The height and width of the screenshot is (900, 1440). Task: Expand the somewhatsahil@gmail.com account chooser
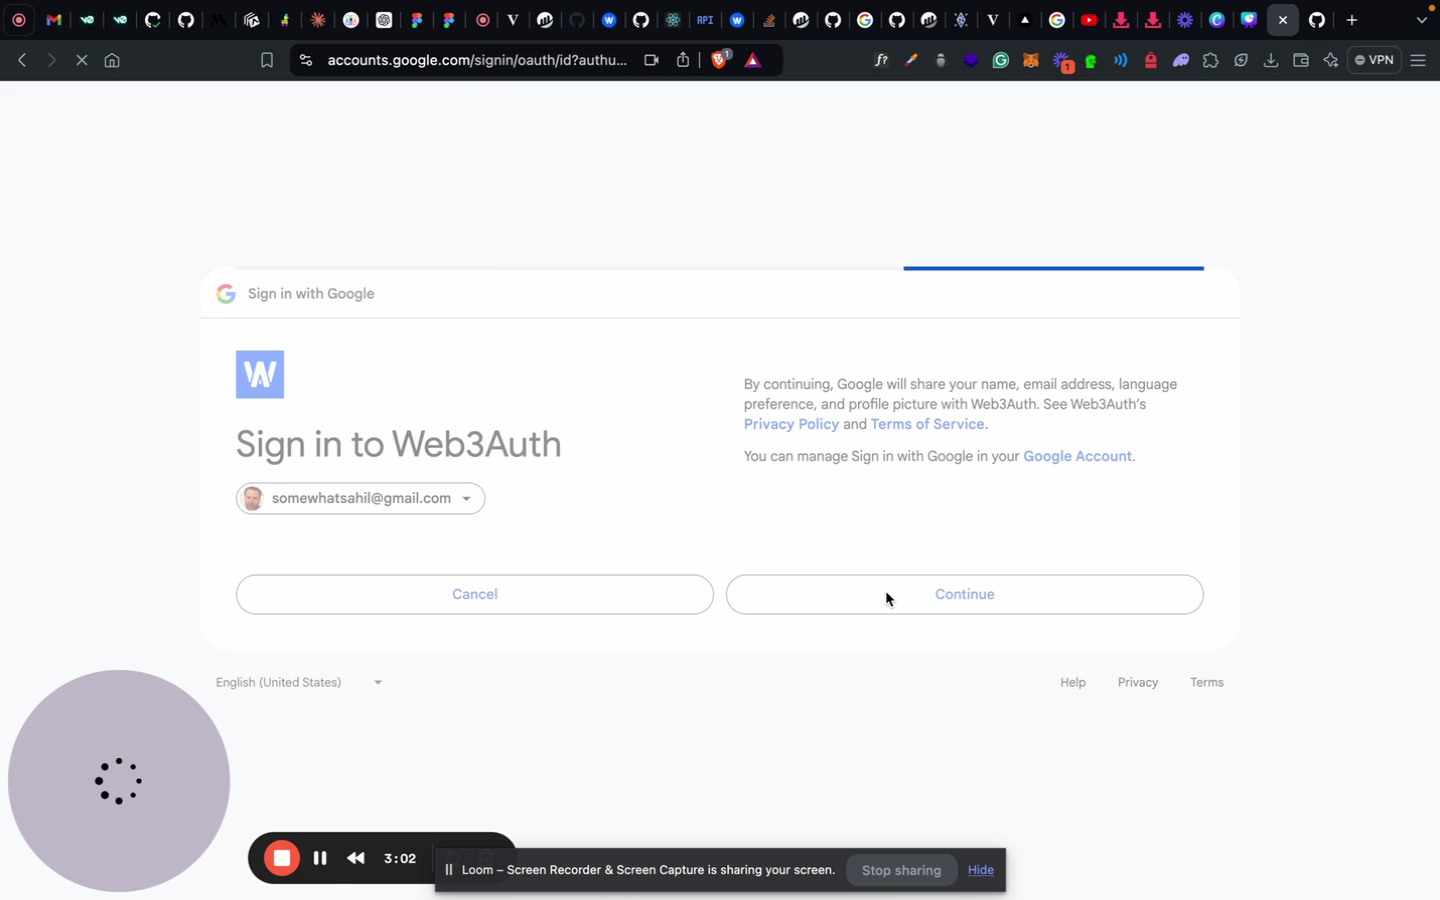click(x=361, y=498)
